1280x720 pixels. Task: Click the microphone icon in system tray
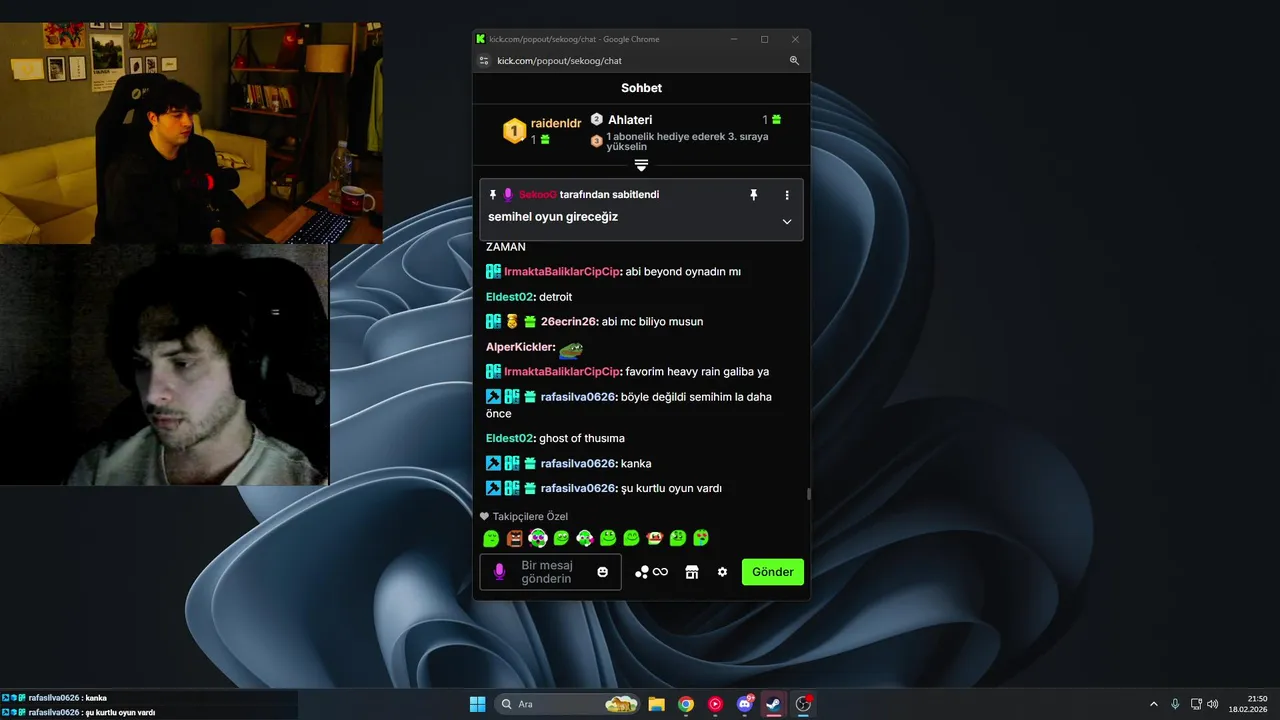point(1175,704)
